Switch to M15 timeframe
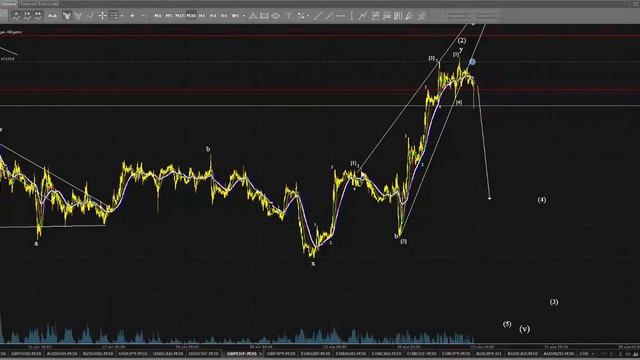This screenshot has width=640, height=360. 180,16
